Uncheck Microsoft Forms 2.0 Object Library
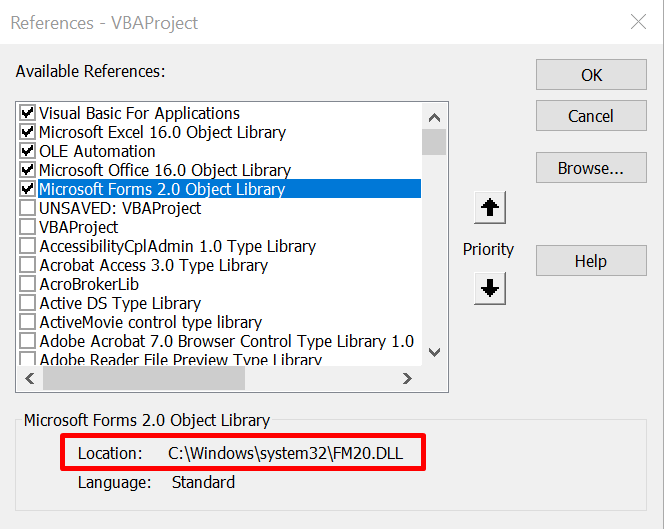 [28, 189]
